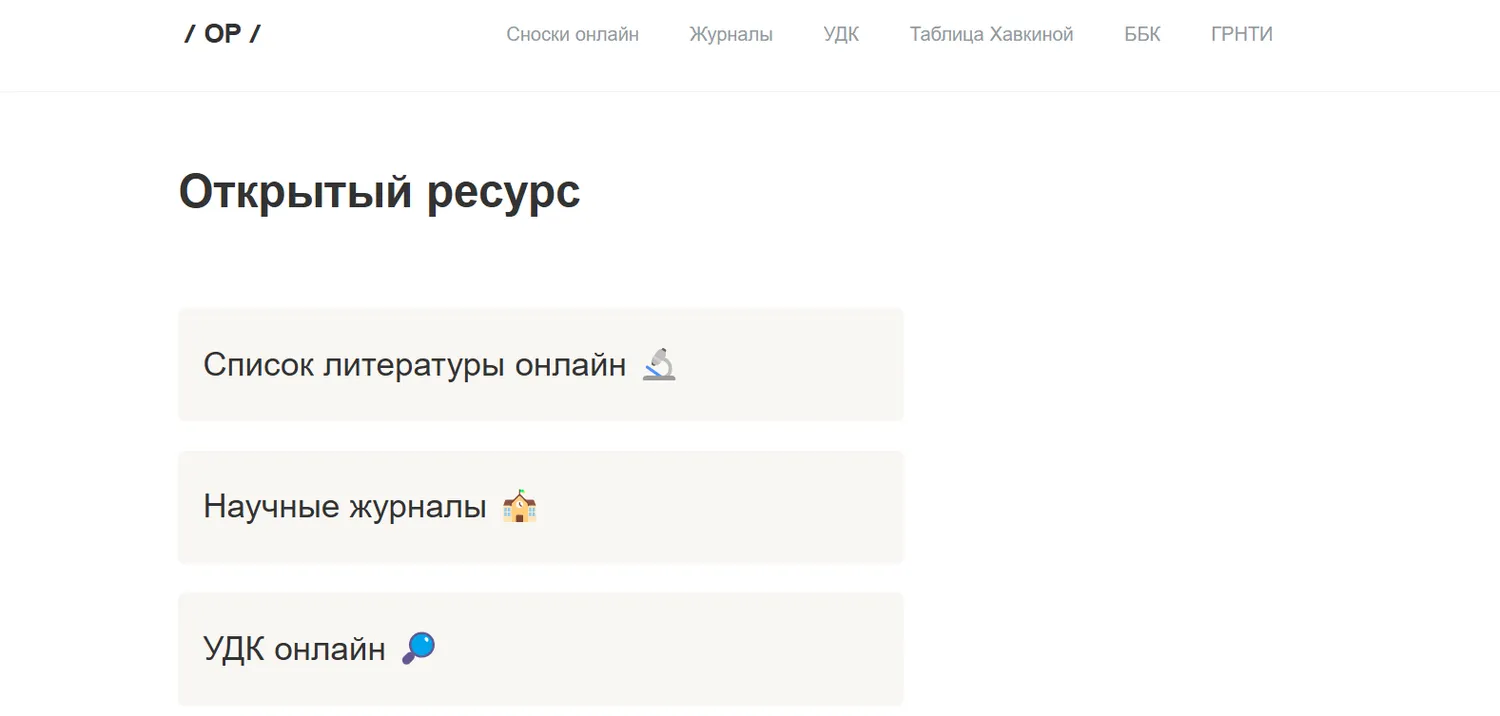Click the microscope emoji icon

(659, 365)
